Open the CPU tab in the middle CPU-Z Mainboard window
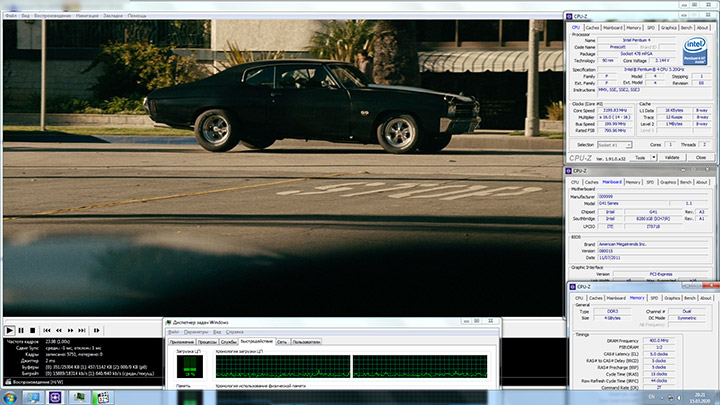 (x=574, y=182)
